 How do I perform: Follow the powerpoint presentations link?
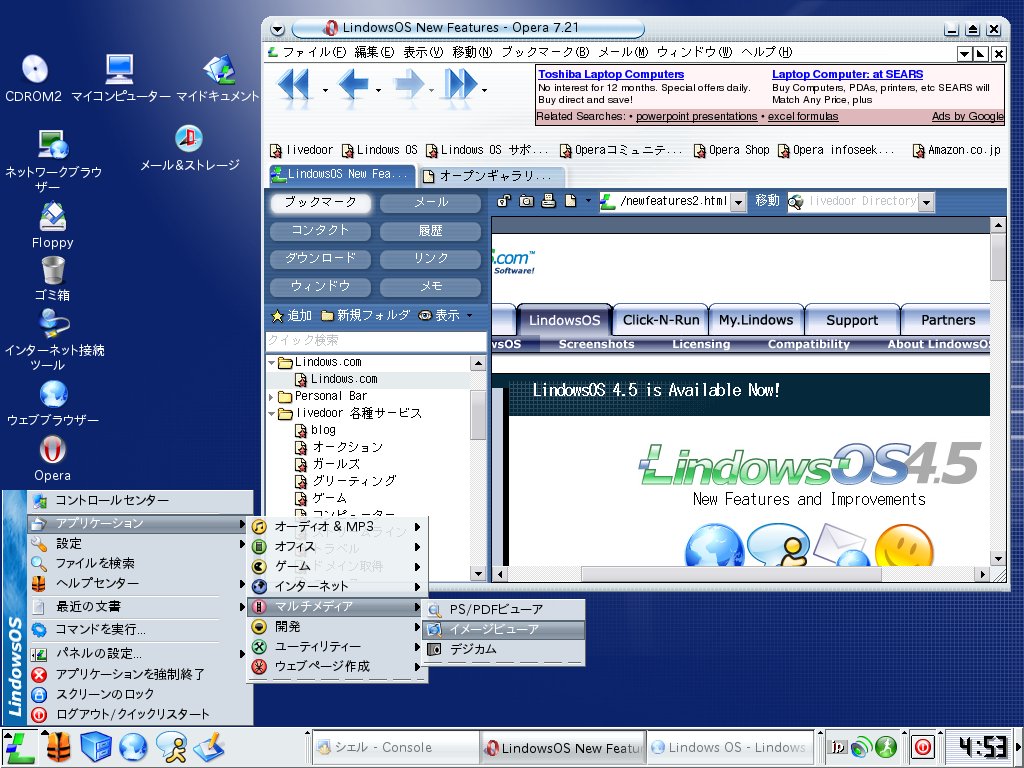click(697, 116)
